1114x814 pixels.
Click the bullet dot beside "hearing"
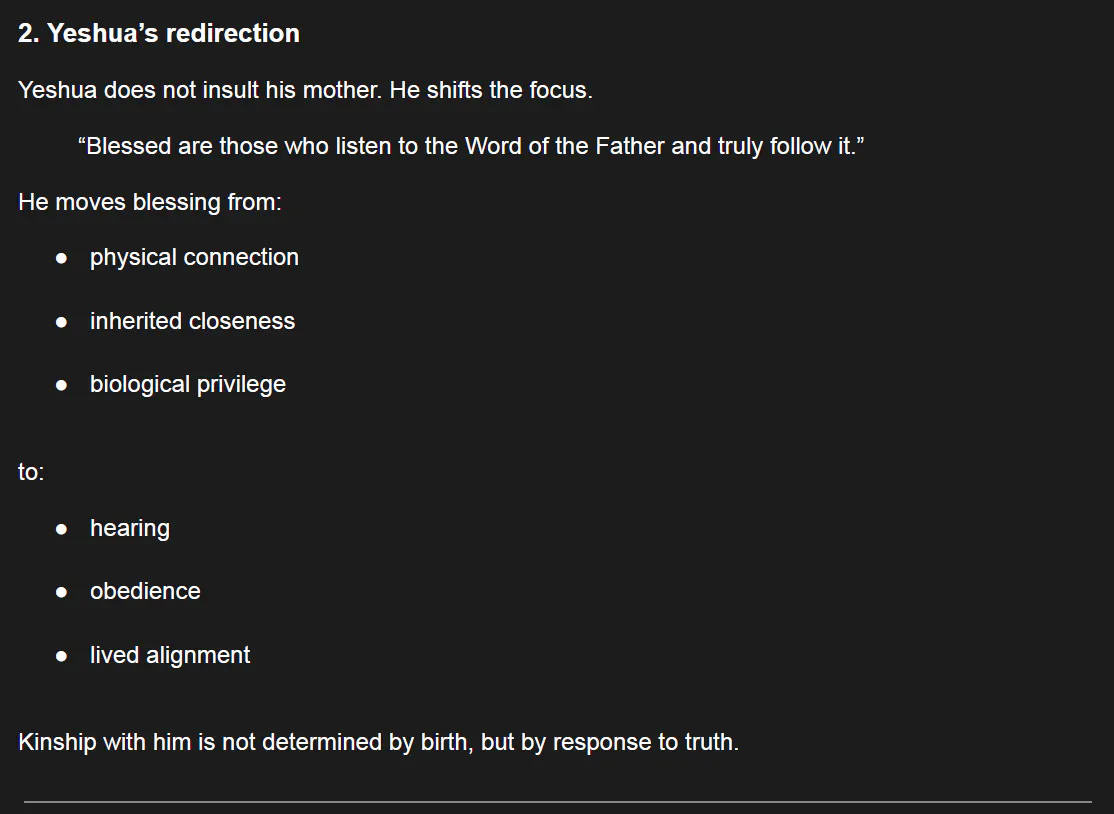coord(62,529)
